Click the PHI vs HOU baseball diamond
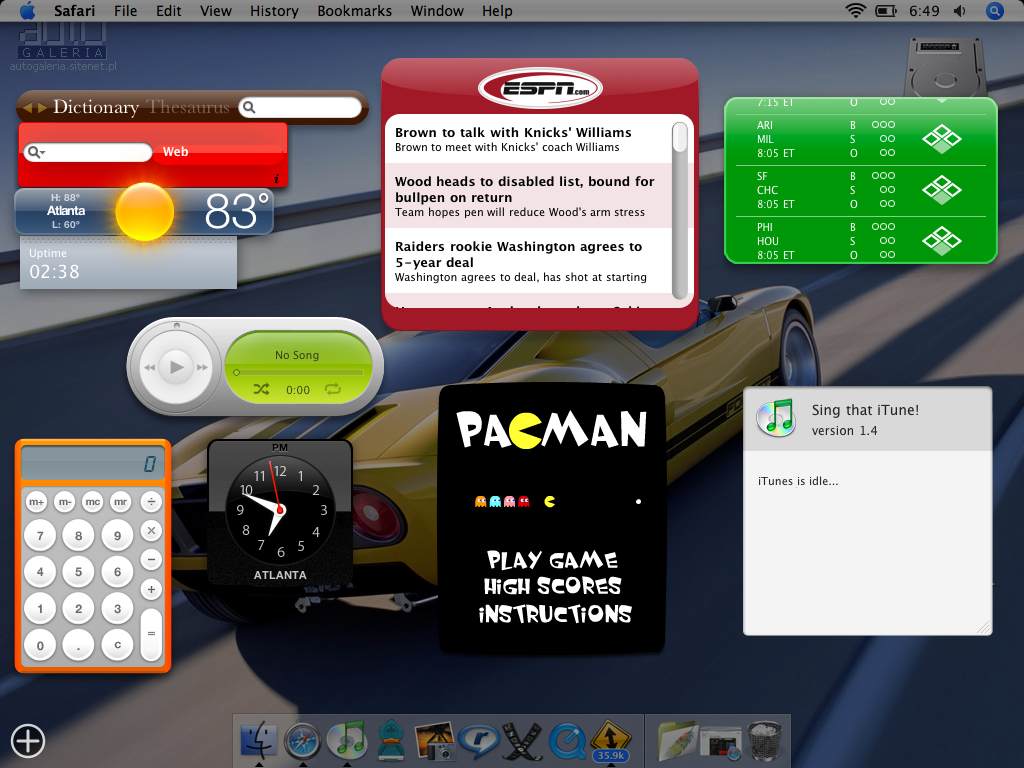 click(941, 240)
